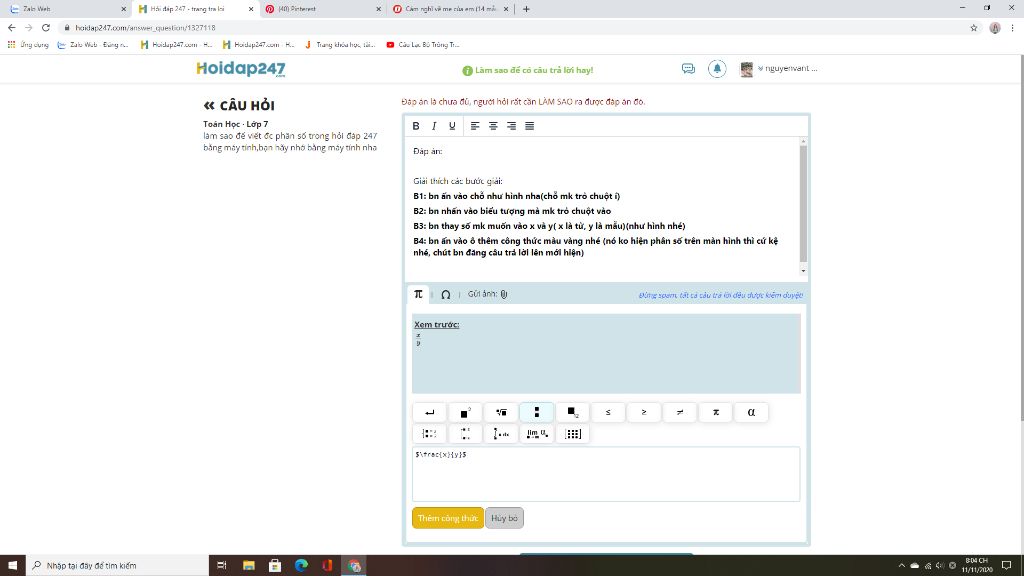Screen dimensions: 1024x576
Task: Open File Explorer from the taskbar
Action: pyautogui.click(x=249, y=566)
